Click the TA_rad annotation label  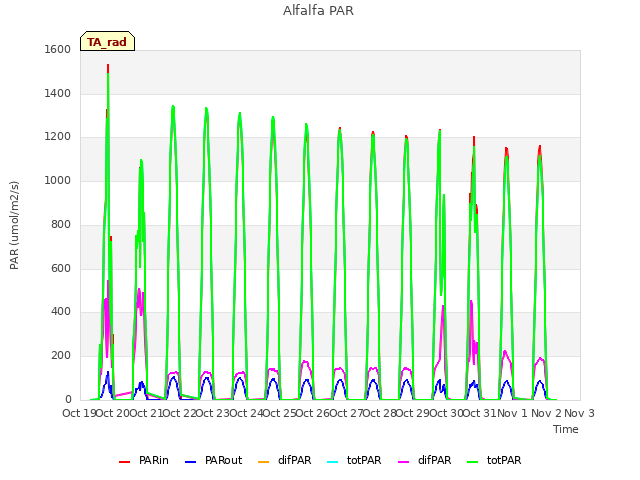107,42
